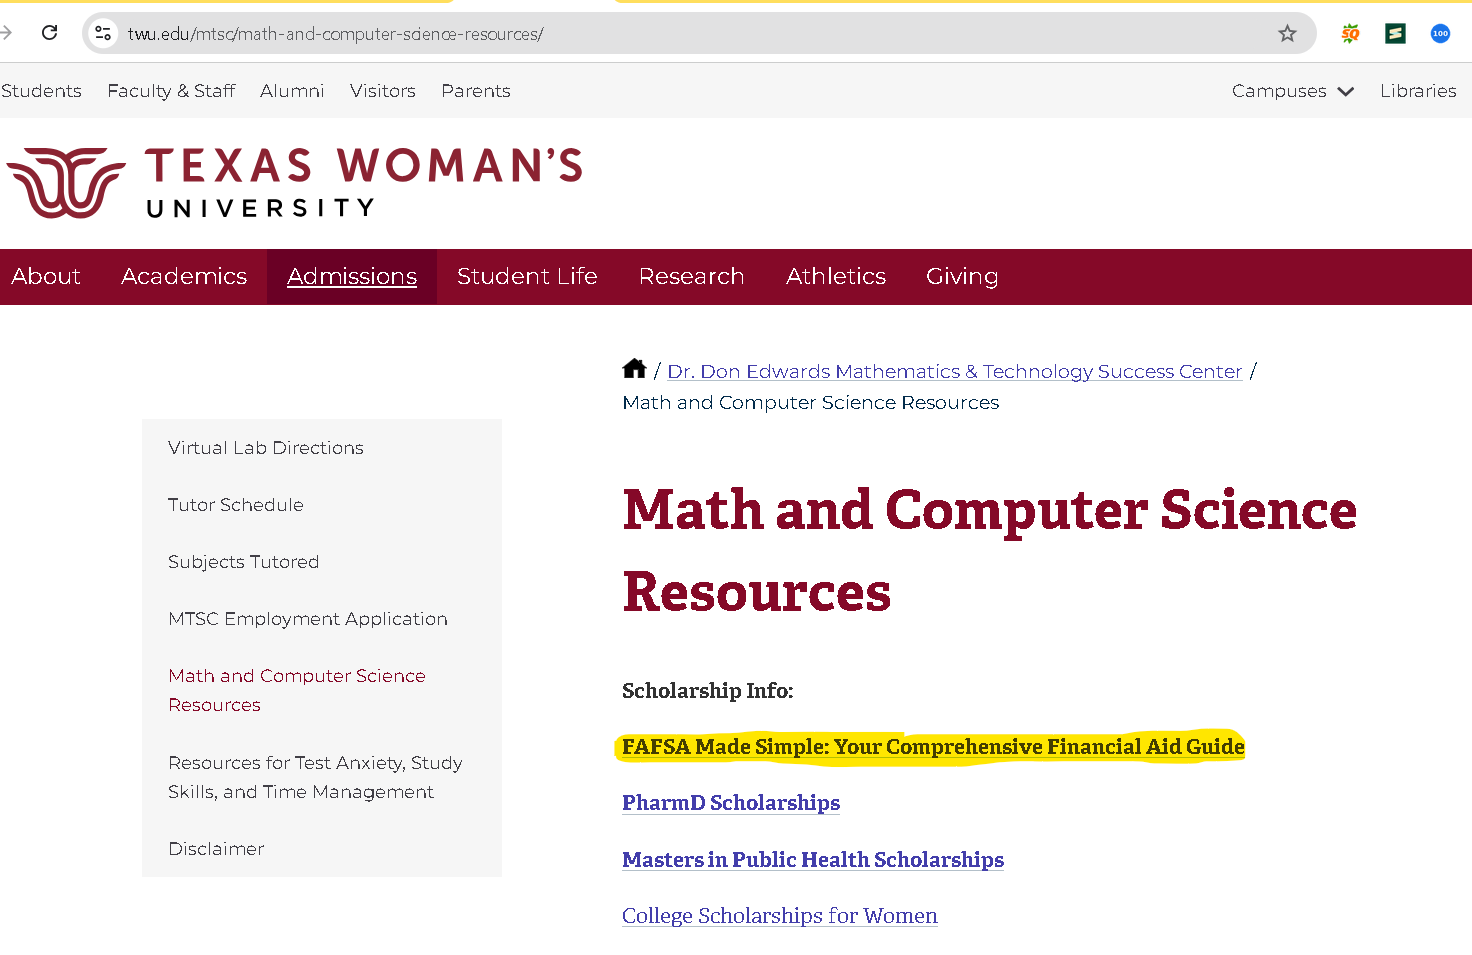1472x955 pixels.
Task: Click the Students link in top bar
Action: coord(41,91)
